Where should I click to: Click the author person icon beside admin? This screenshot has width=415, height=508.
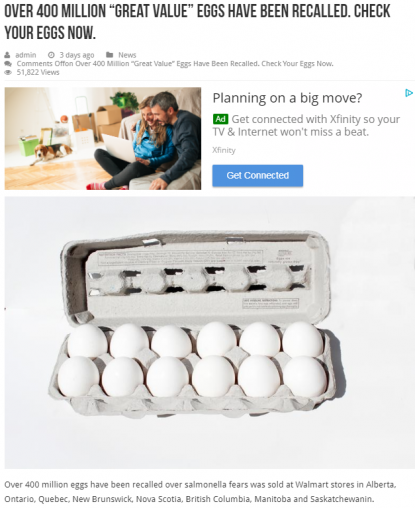pos(7,55)
